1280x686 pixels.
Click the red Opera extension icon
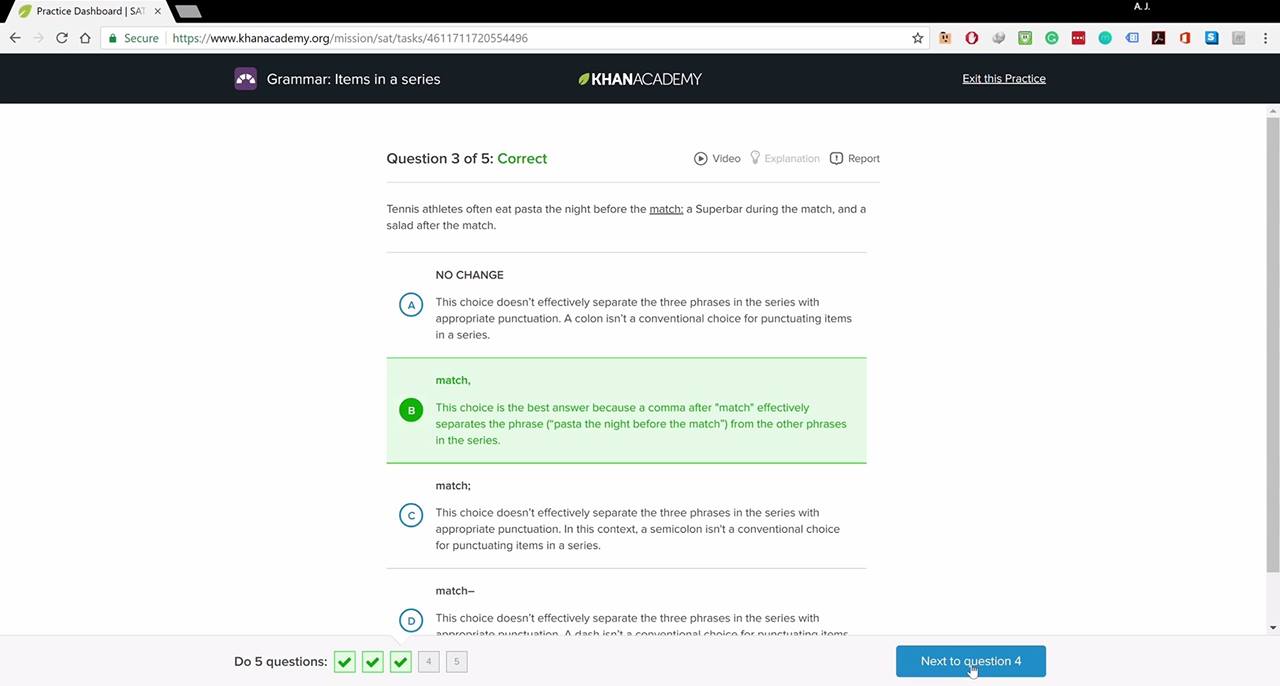click(x=971, y=38)
